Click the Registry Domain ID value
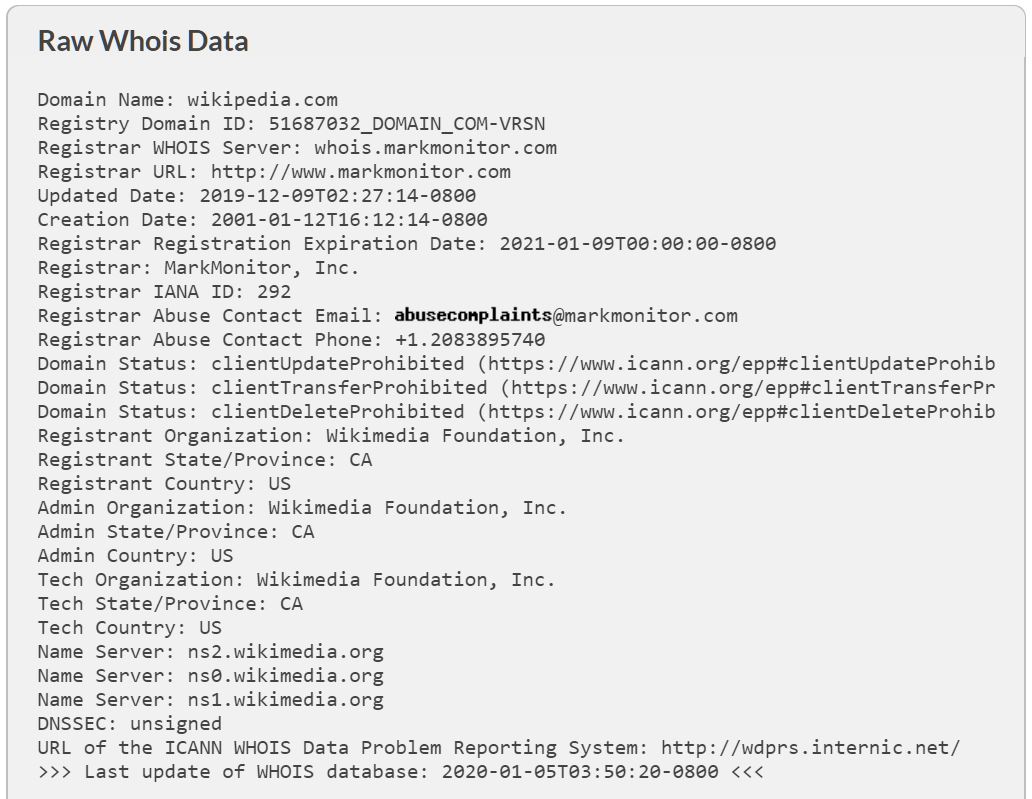Viewport: 1032px width, 799px height. tap(406, 124)
